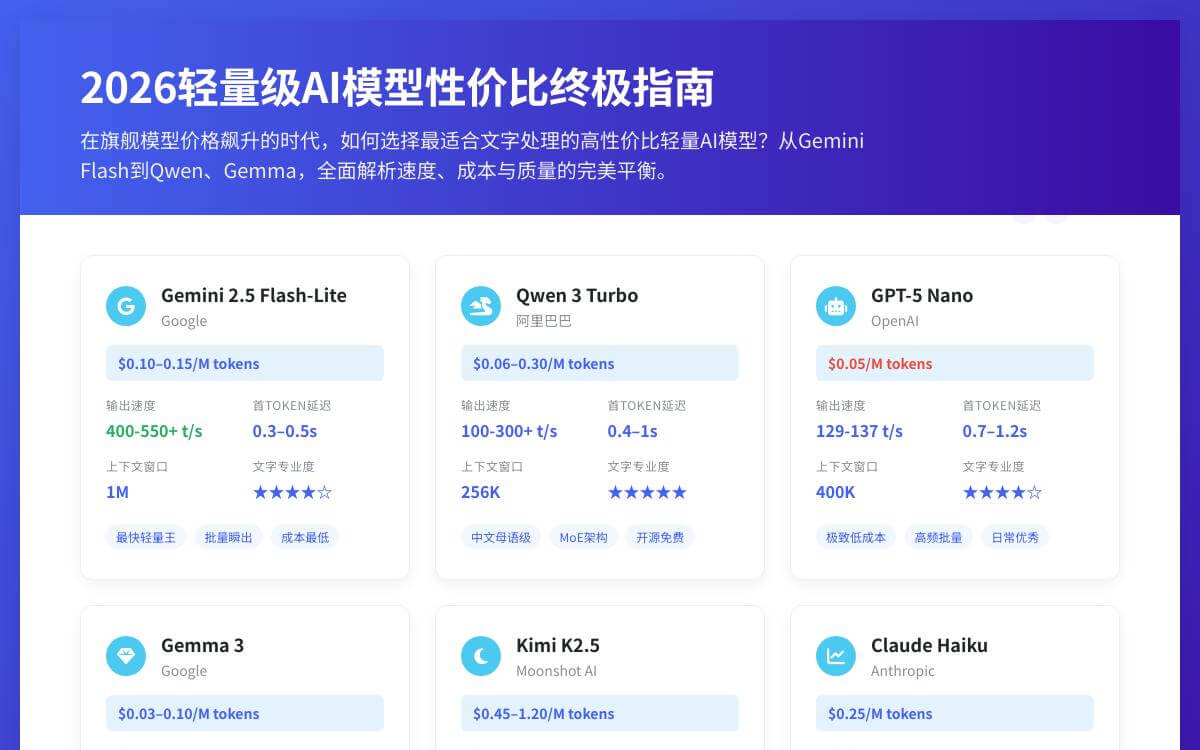Click the 日常优秀 tag on GPT-5 Nano
Image resolution: width=1200 pixels, height=750 pixels.
coord(1015,537)
